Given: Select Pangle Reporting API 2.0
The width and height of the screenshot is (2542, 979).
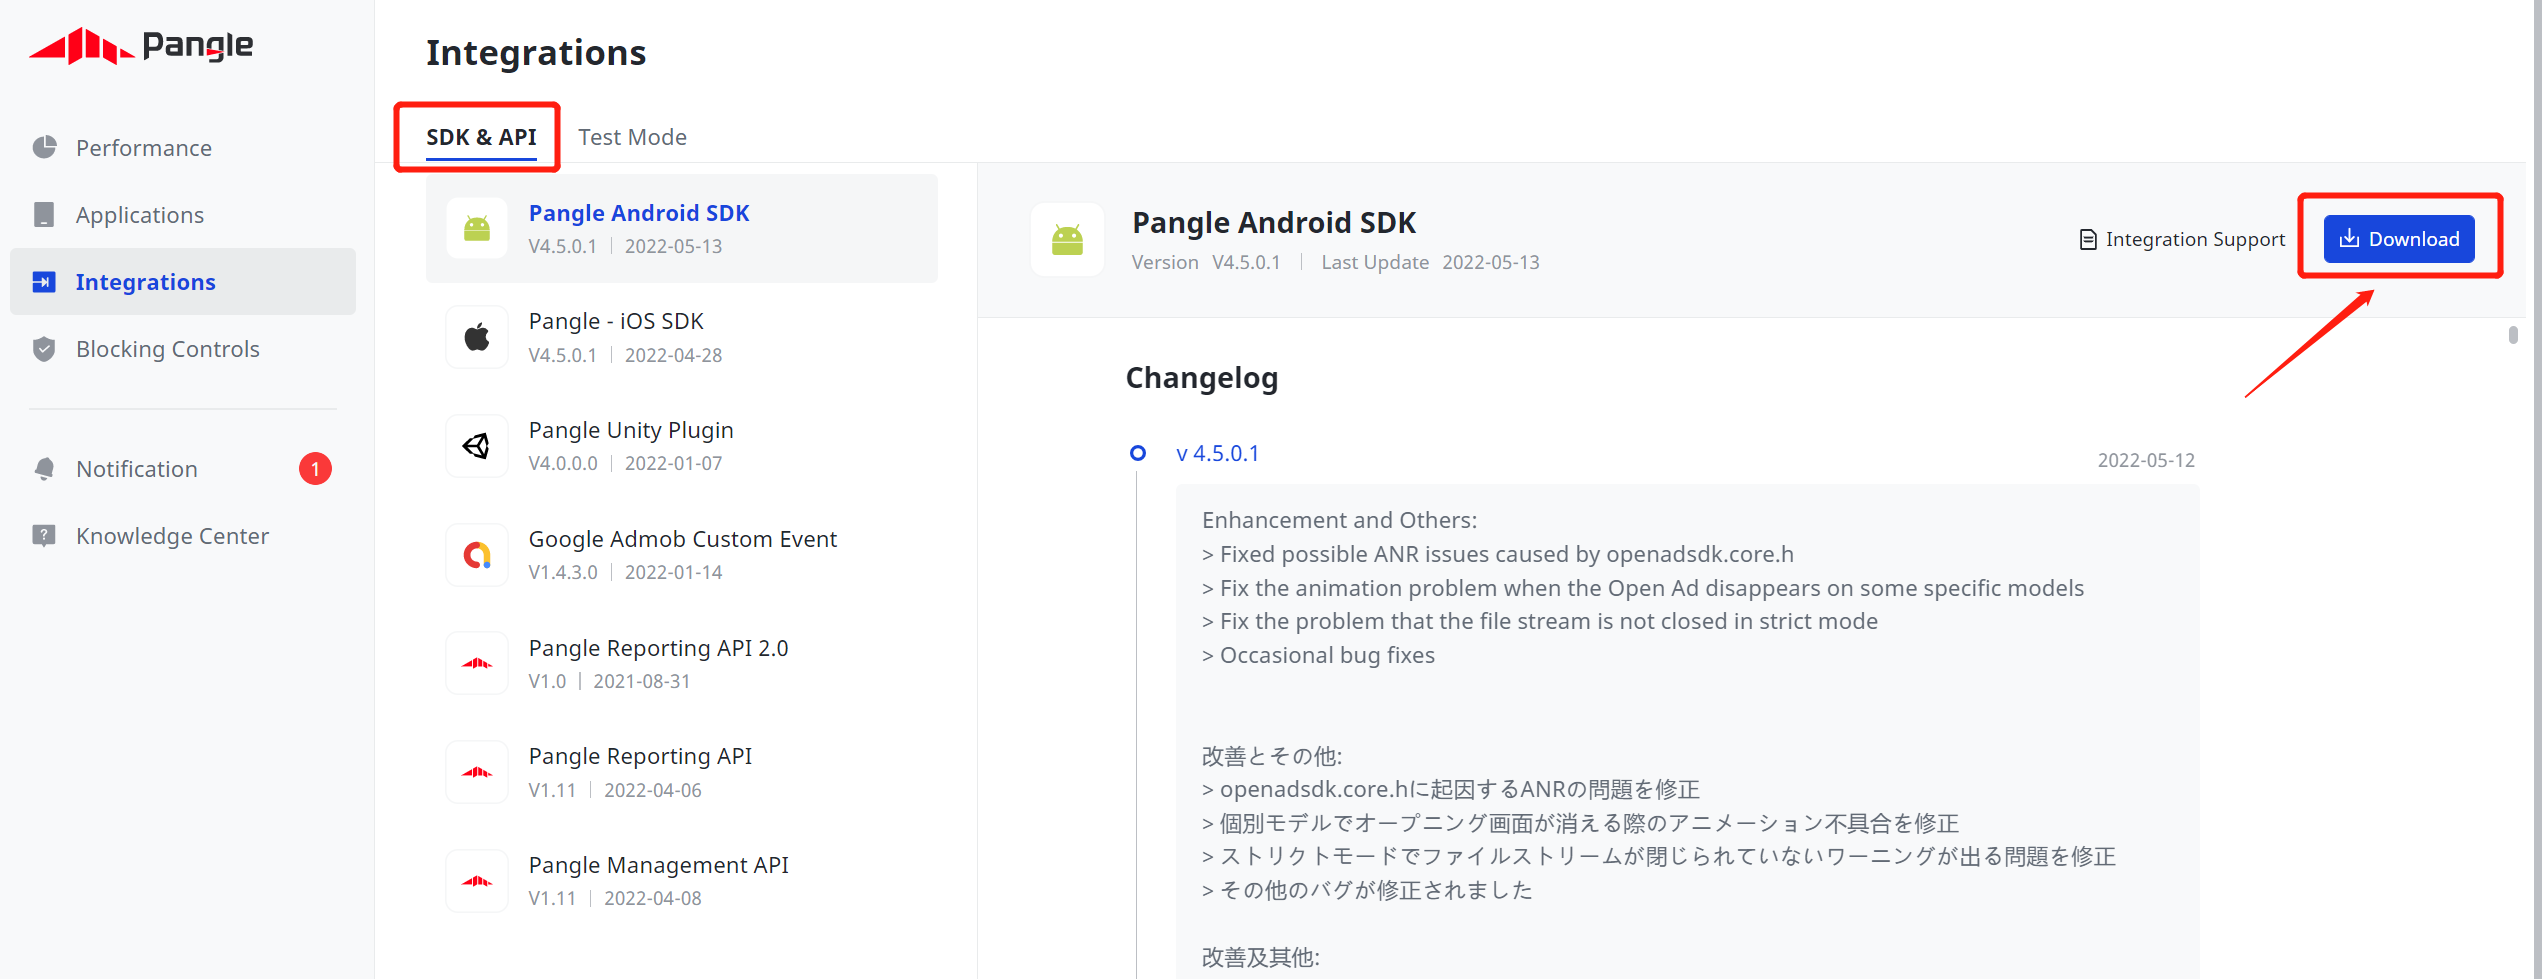Looking at the screenshot, I should [x=682, y=664].
